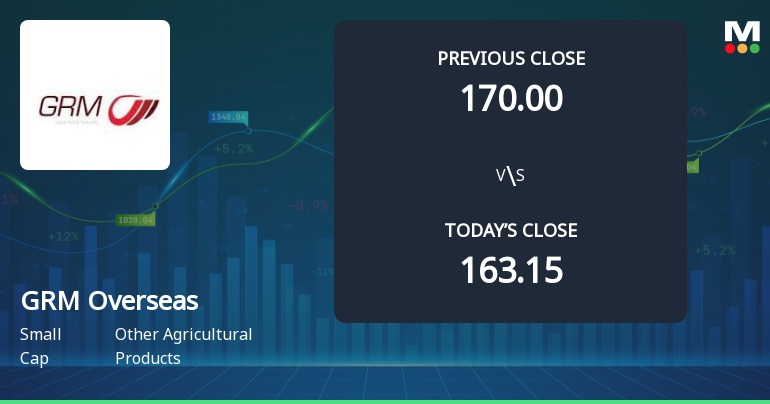This screenshot has width=770, height=404.
Task: Select the GRM Overseas company title
Action: 109,301
